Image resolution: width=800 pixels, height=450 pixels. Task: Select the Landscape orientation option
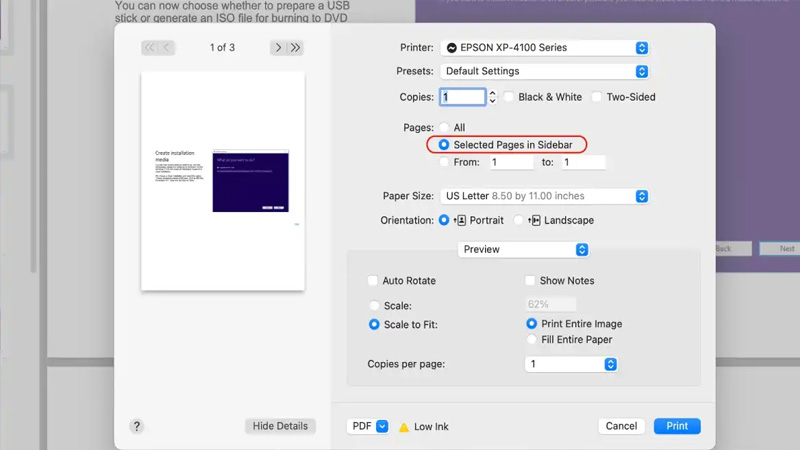pos(518,220)
